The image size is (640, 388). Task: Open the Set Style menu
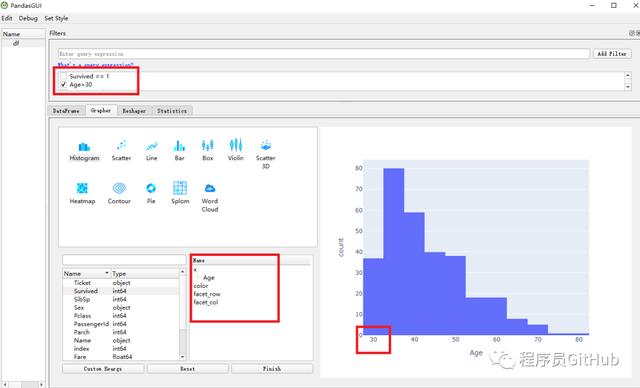tap(56, 18)
